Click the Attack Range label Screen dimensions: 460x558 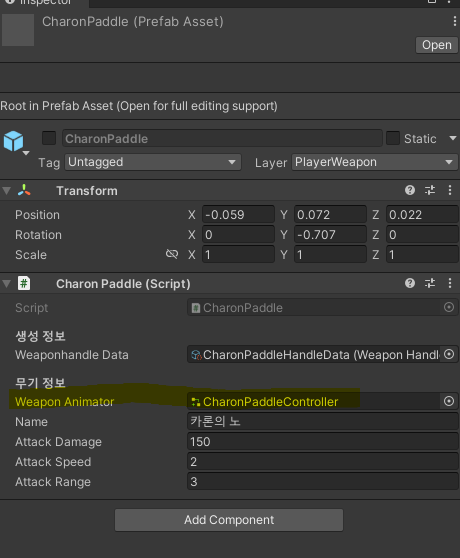(53, 482)
